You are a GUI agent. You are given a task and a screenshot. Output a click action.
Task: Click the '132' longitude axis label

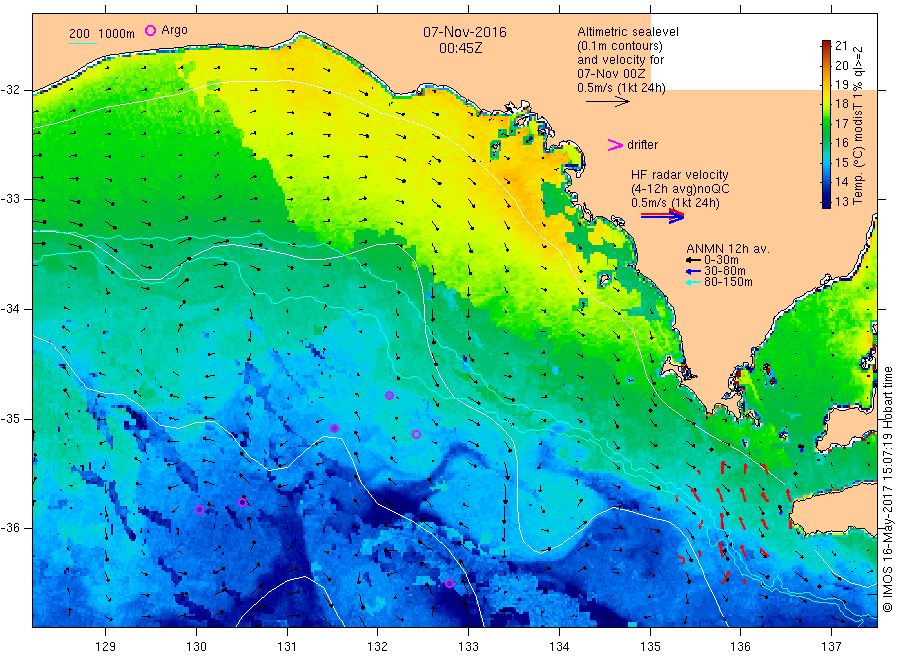(378, 647)
